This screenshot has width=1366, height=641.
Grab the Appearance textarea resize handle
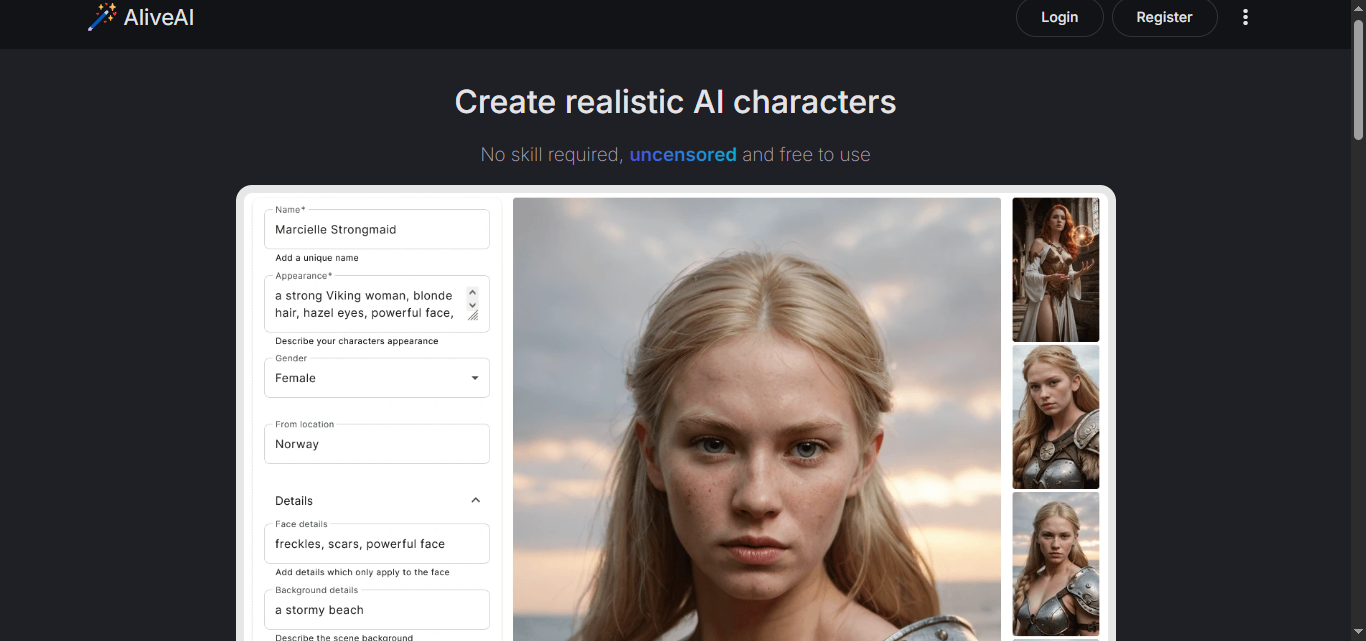point(473,315)
